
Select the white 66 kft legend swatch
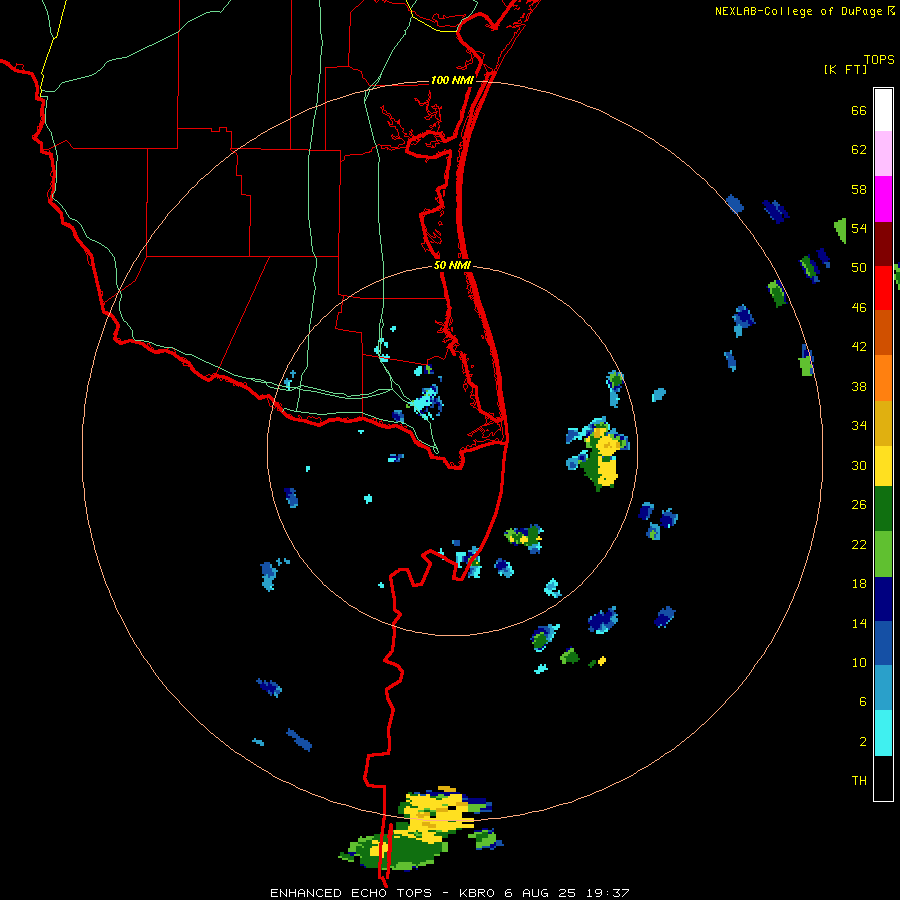click(883, 110)
